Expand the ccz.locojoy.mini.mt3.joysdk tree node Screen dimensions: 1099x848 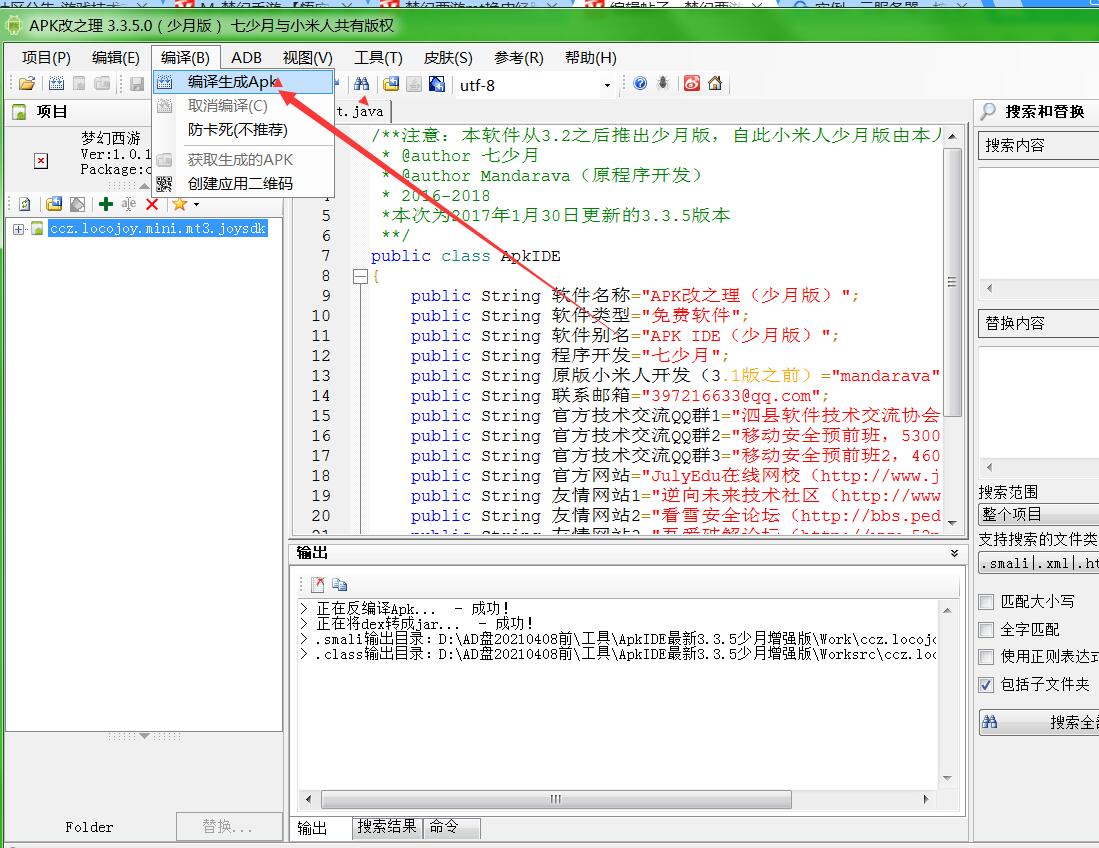point(19,229)
